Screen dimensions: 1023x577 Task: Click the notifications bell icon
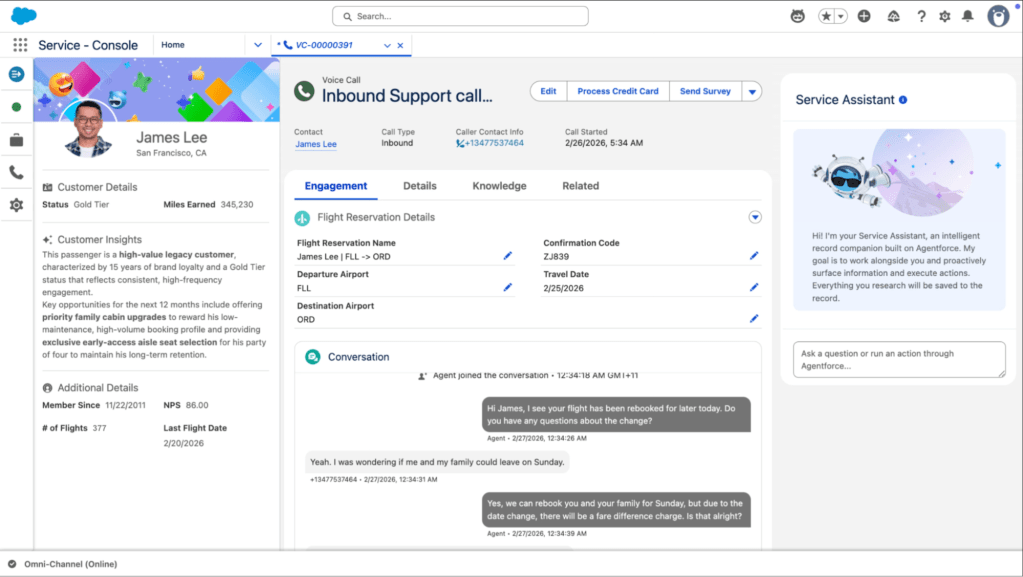pos(966,15)
